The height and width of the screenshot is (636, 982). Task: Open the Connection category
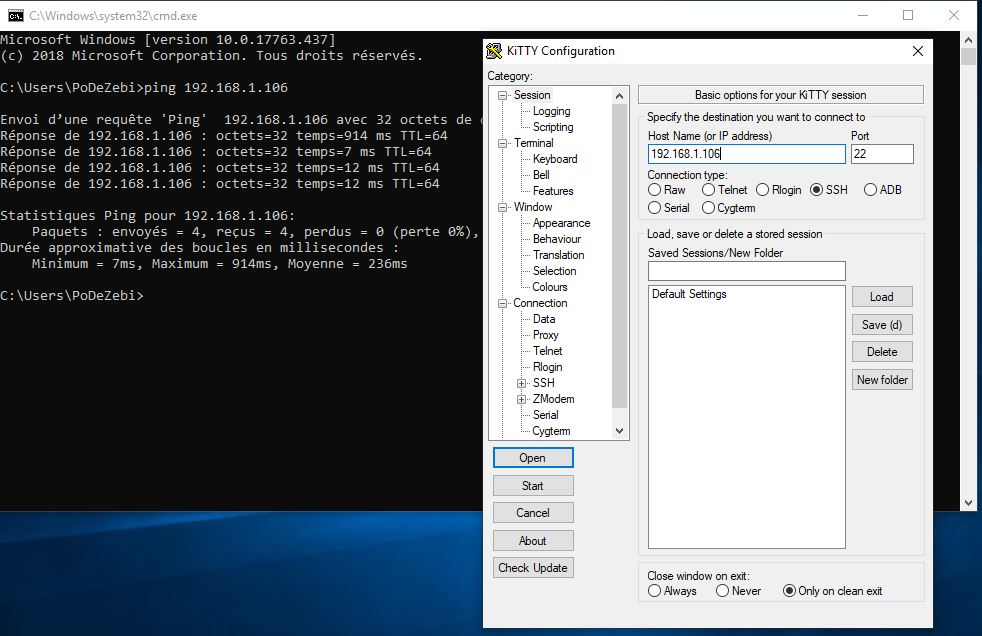(x=540, y=303)
